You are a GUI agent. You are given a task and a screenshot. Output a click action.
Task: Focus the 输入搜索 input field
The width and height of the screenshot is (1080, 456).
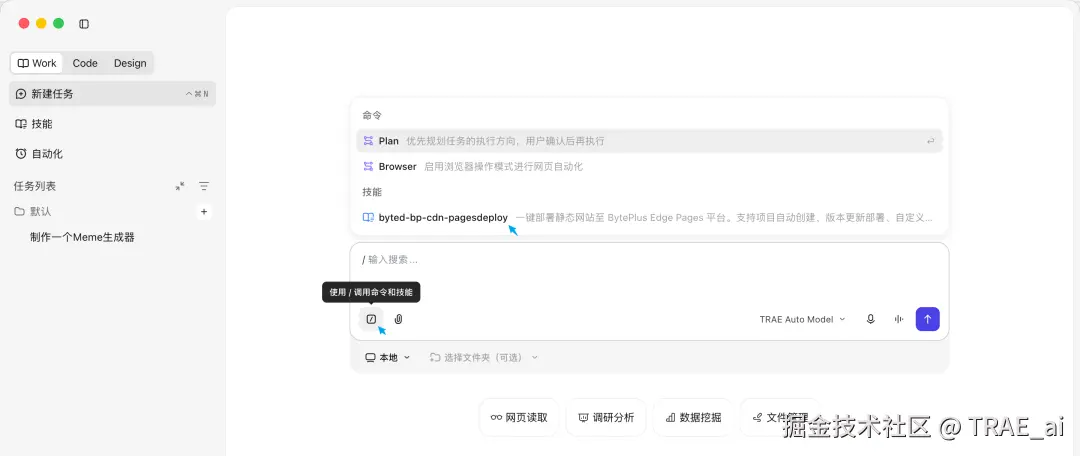649,260
